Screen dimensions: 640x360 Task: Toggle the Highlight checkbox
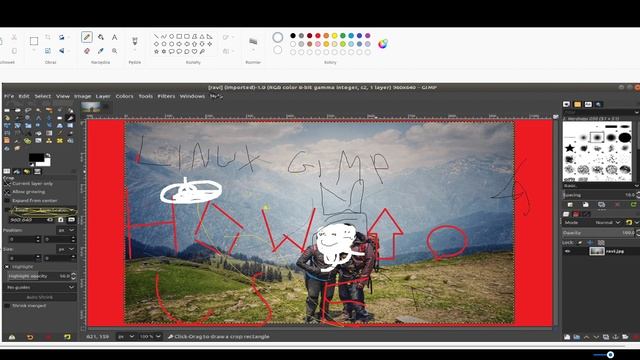tap(7, 267)
